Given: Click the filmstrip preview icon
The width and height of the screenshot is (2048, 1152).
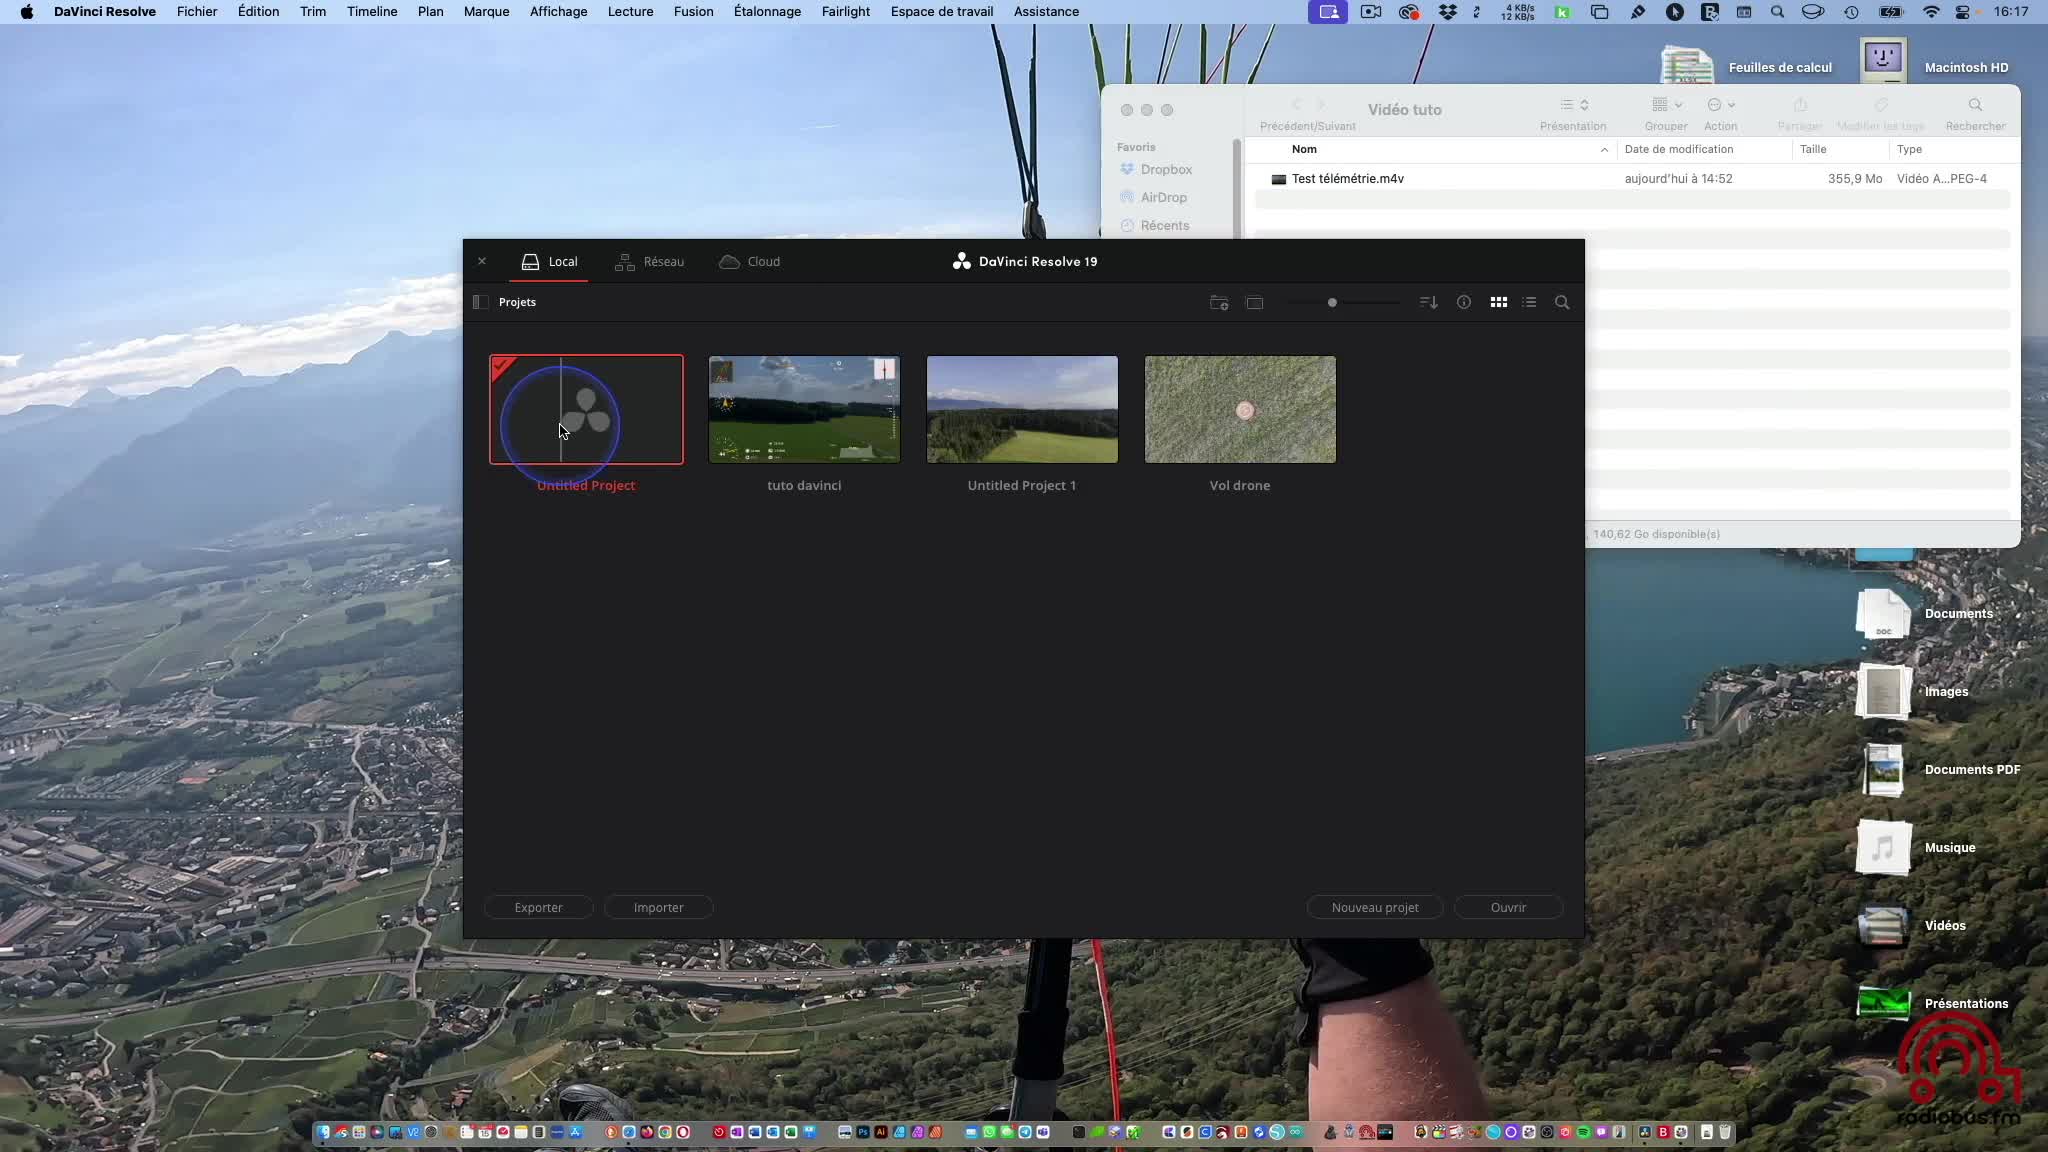Looking at the screenshot, I should (1254, 302).
